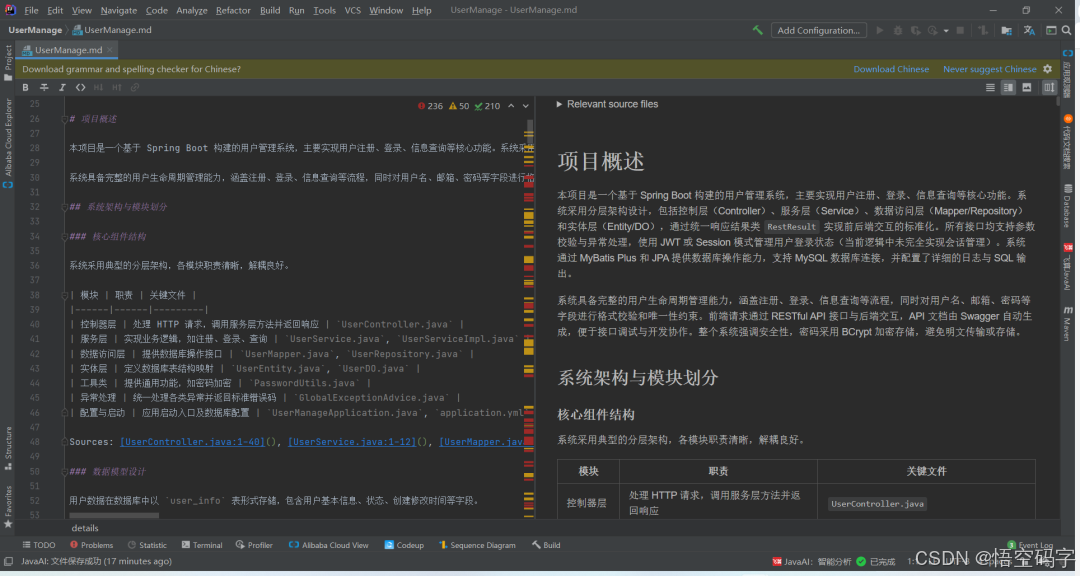
Task: Fold the Sources block at line 48
Action: pyautogui.click(x=64, y=442)
